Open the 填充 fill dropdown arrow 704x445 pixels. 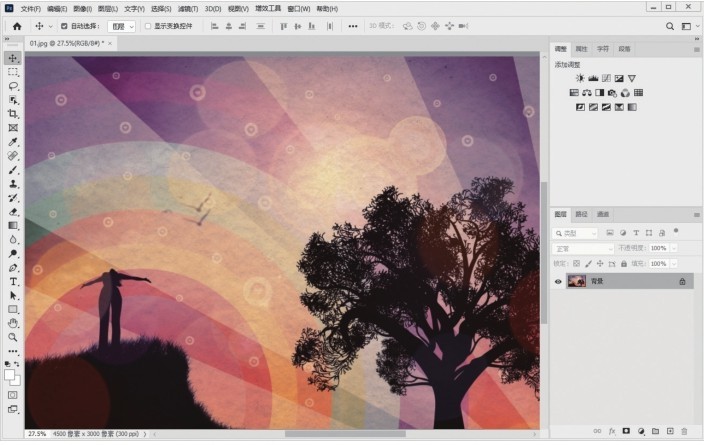(673, 264)
